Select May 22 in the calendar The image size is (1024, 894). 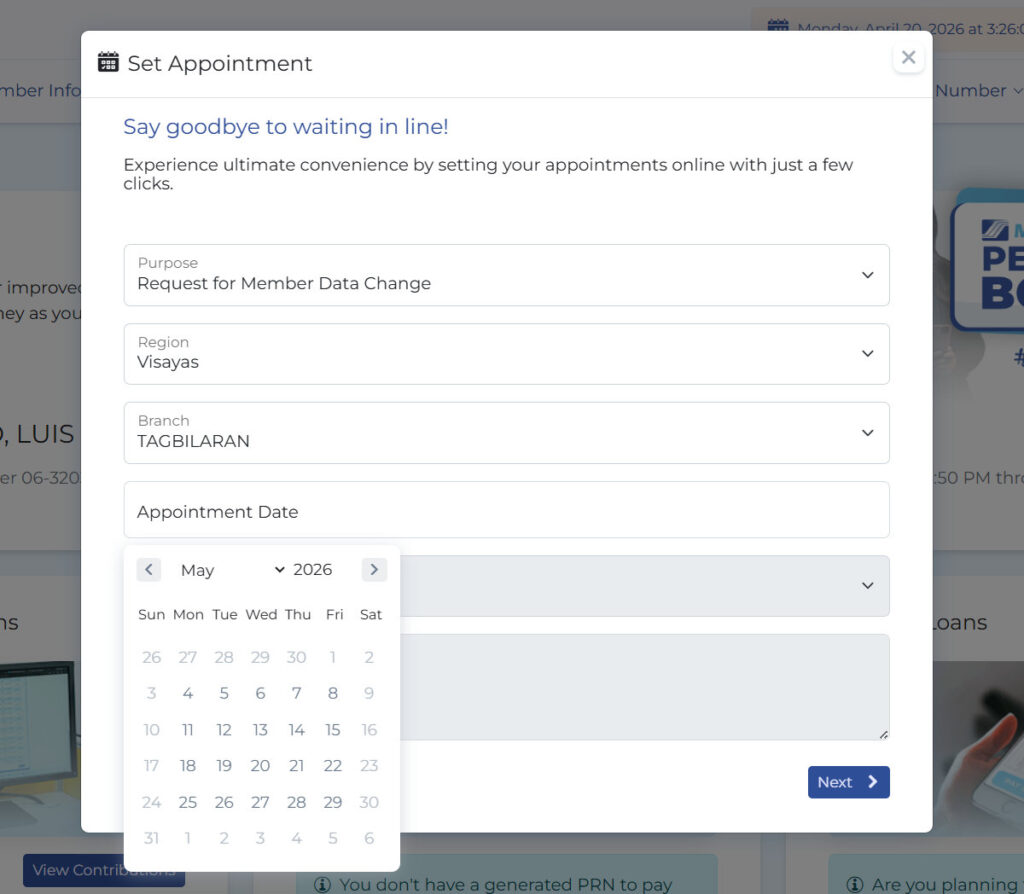tap(332, 765)
